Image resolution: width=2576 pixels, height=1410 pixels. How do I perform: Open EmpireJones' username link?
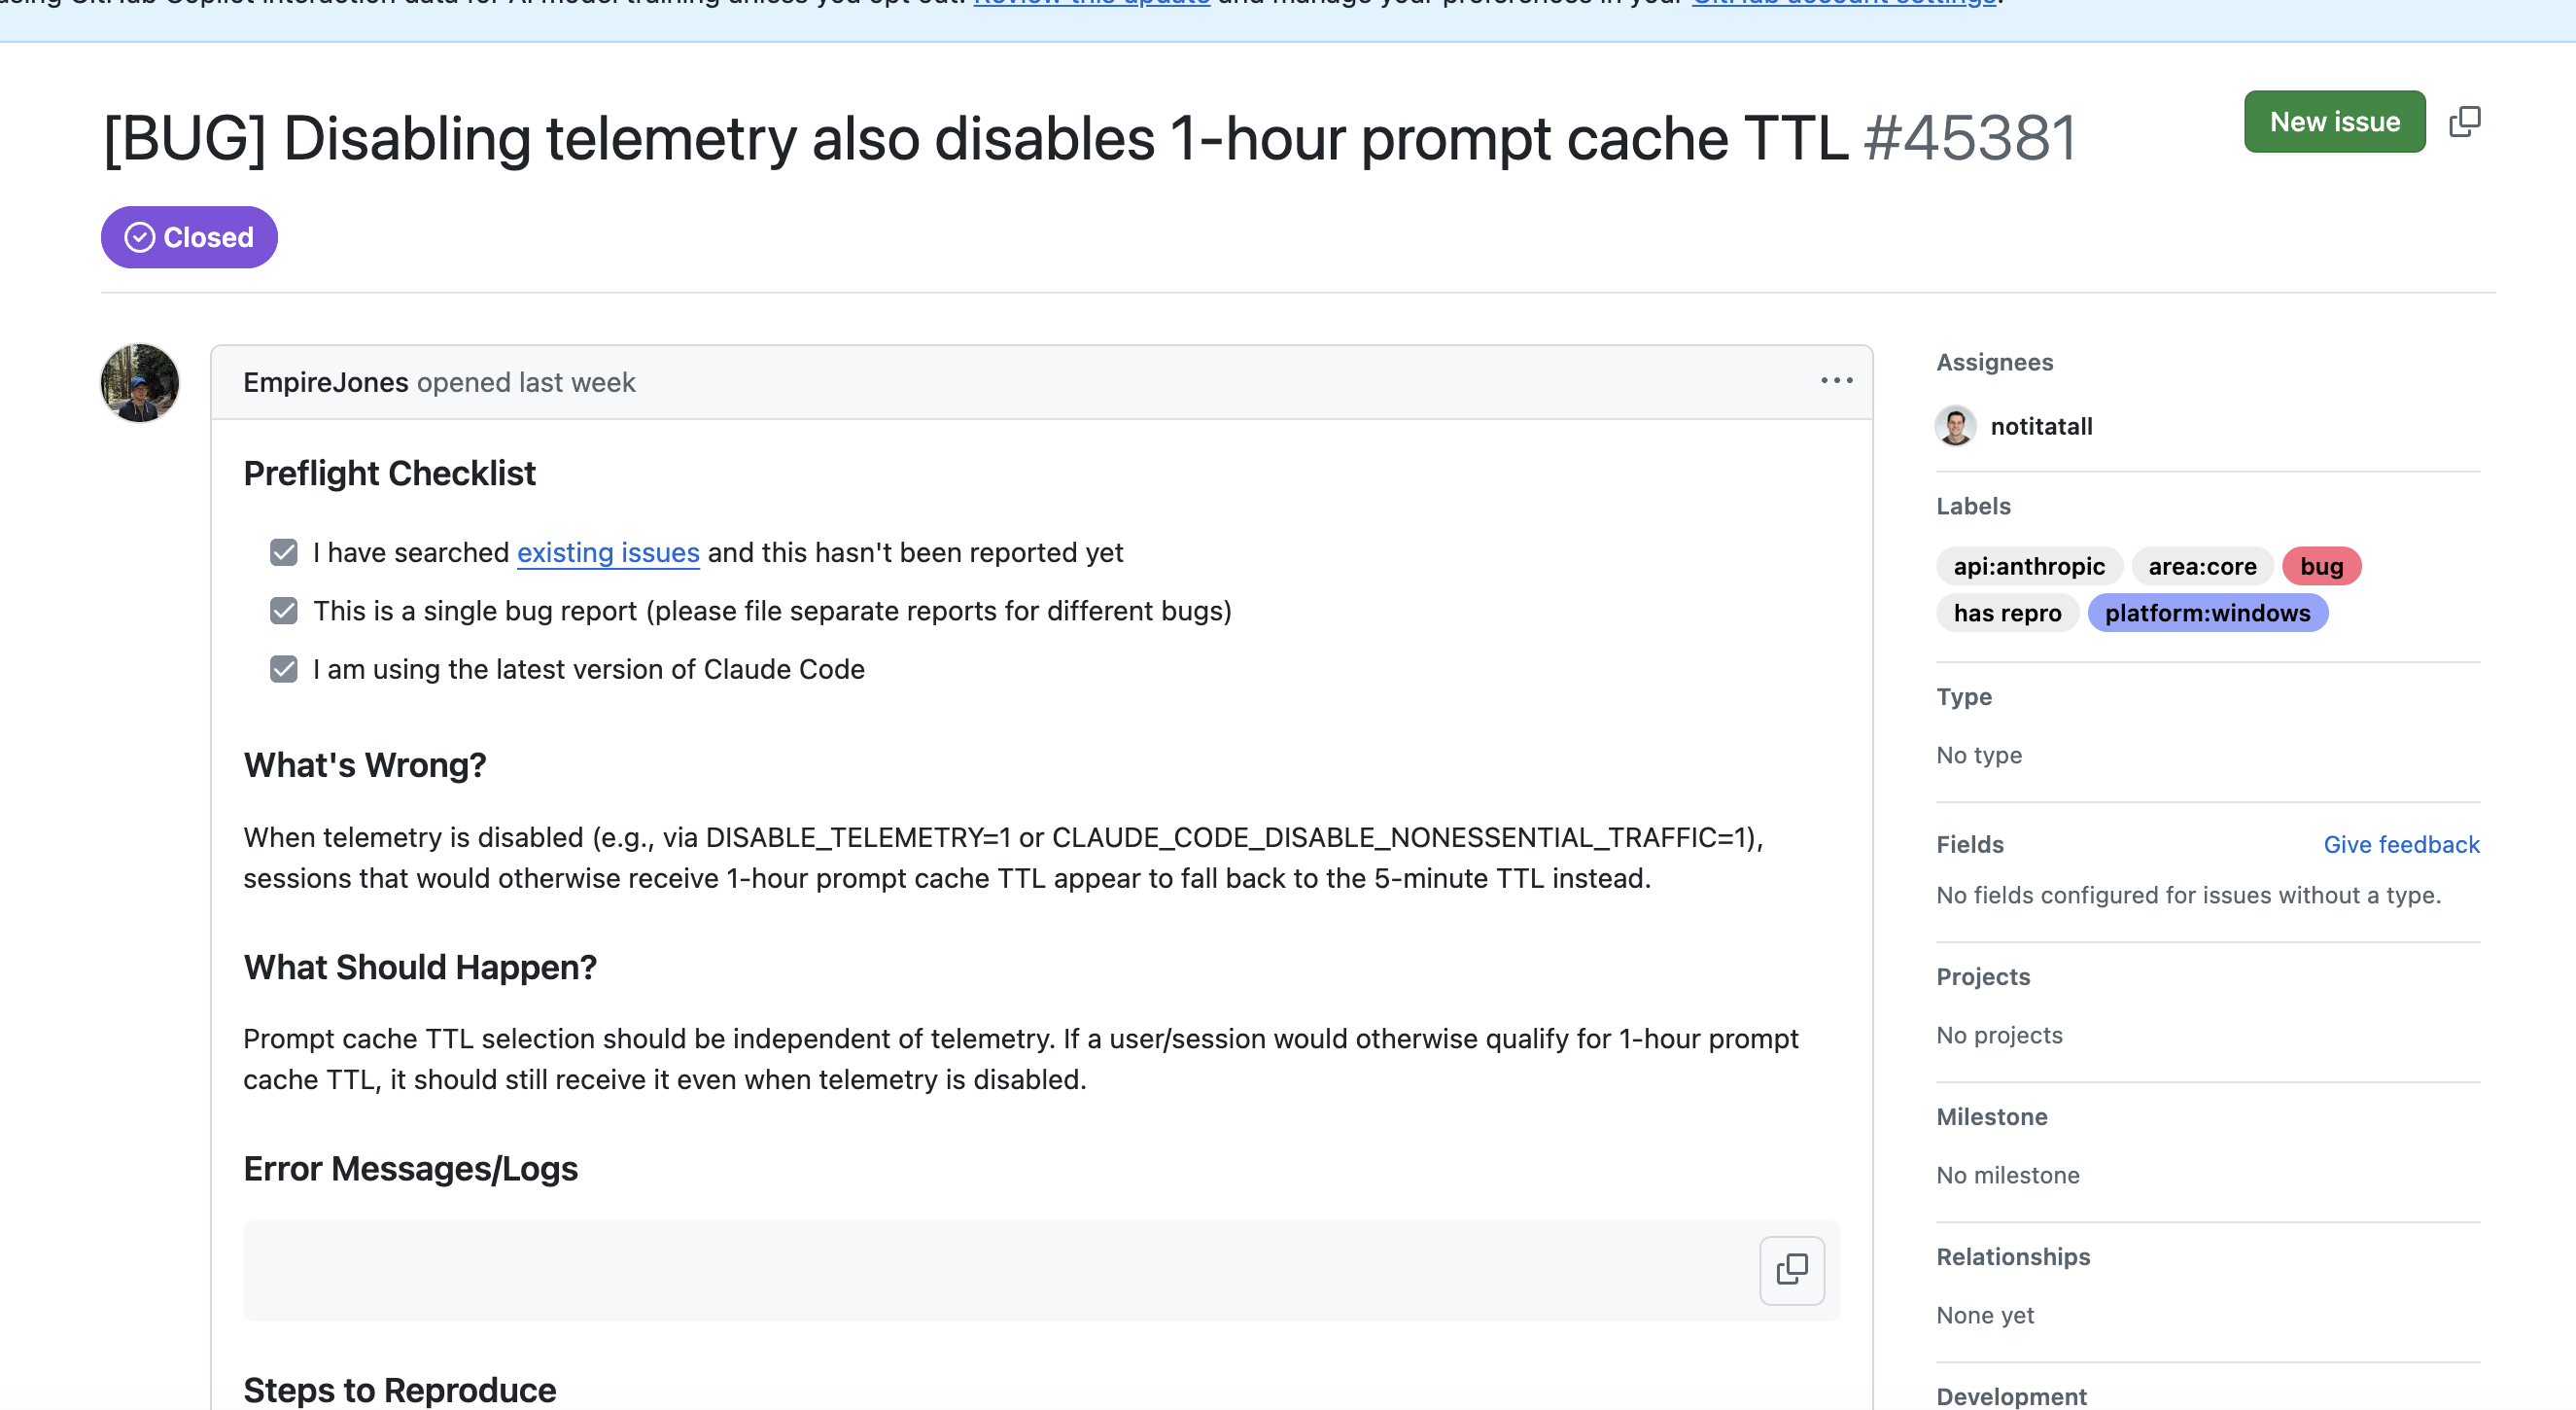(x=325, y=382)
